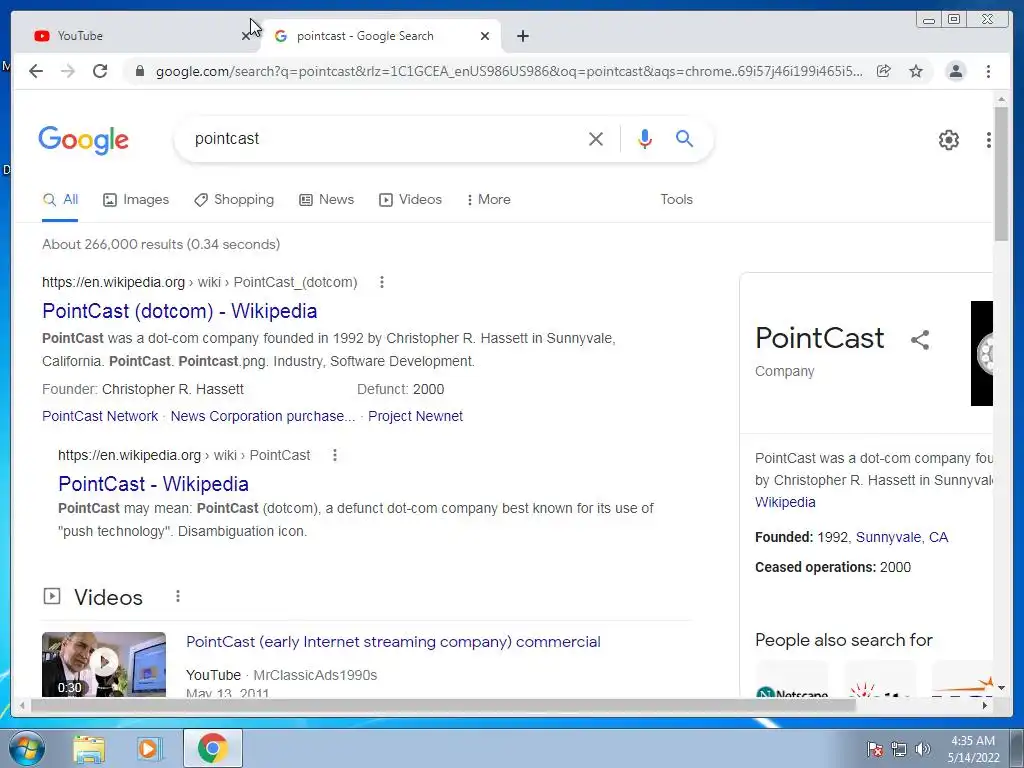Click scrollbar down arrow

point(1001,688)
